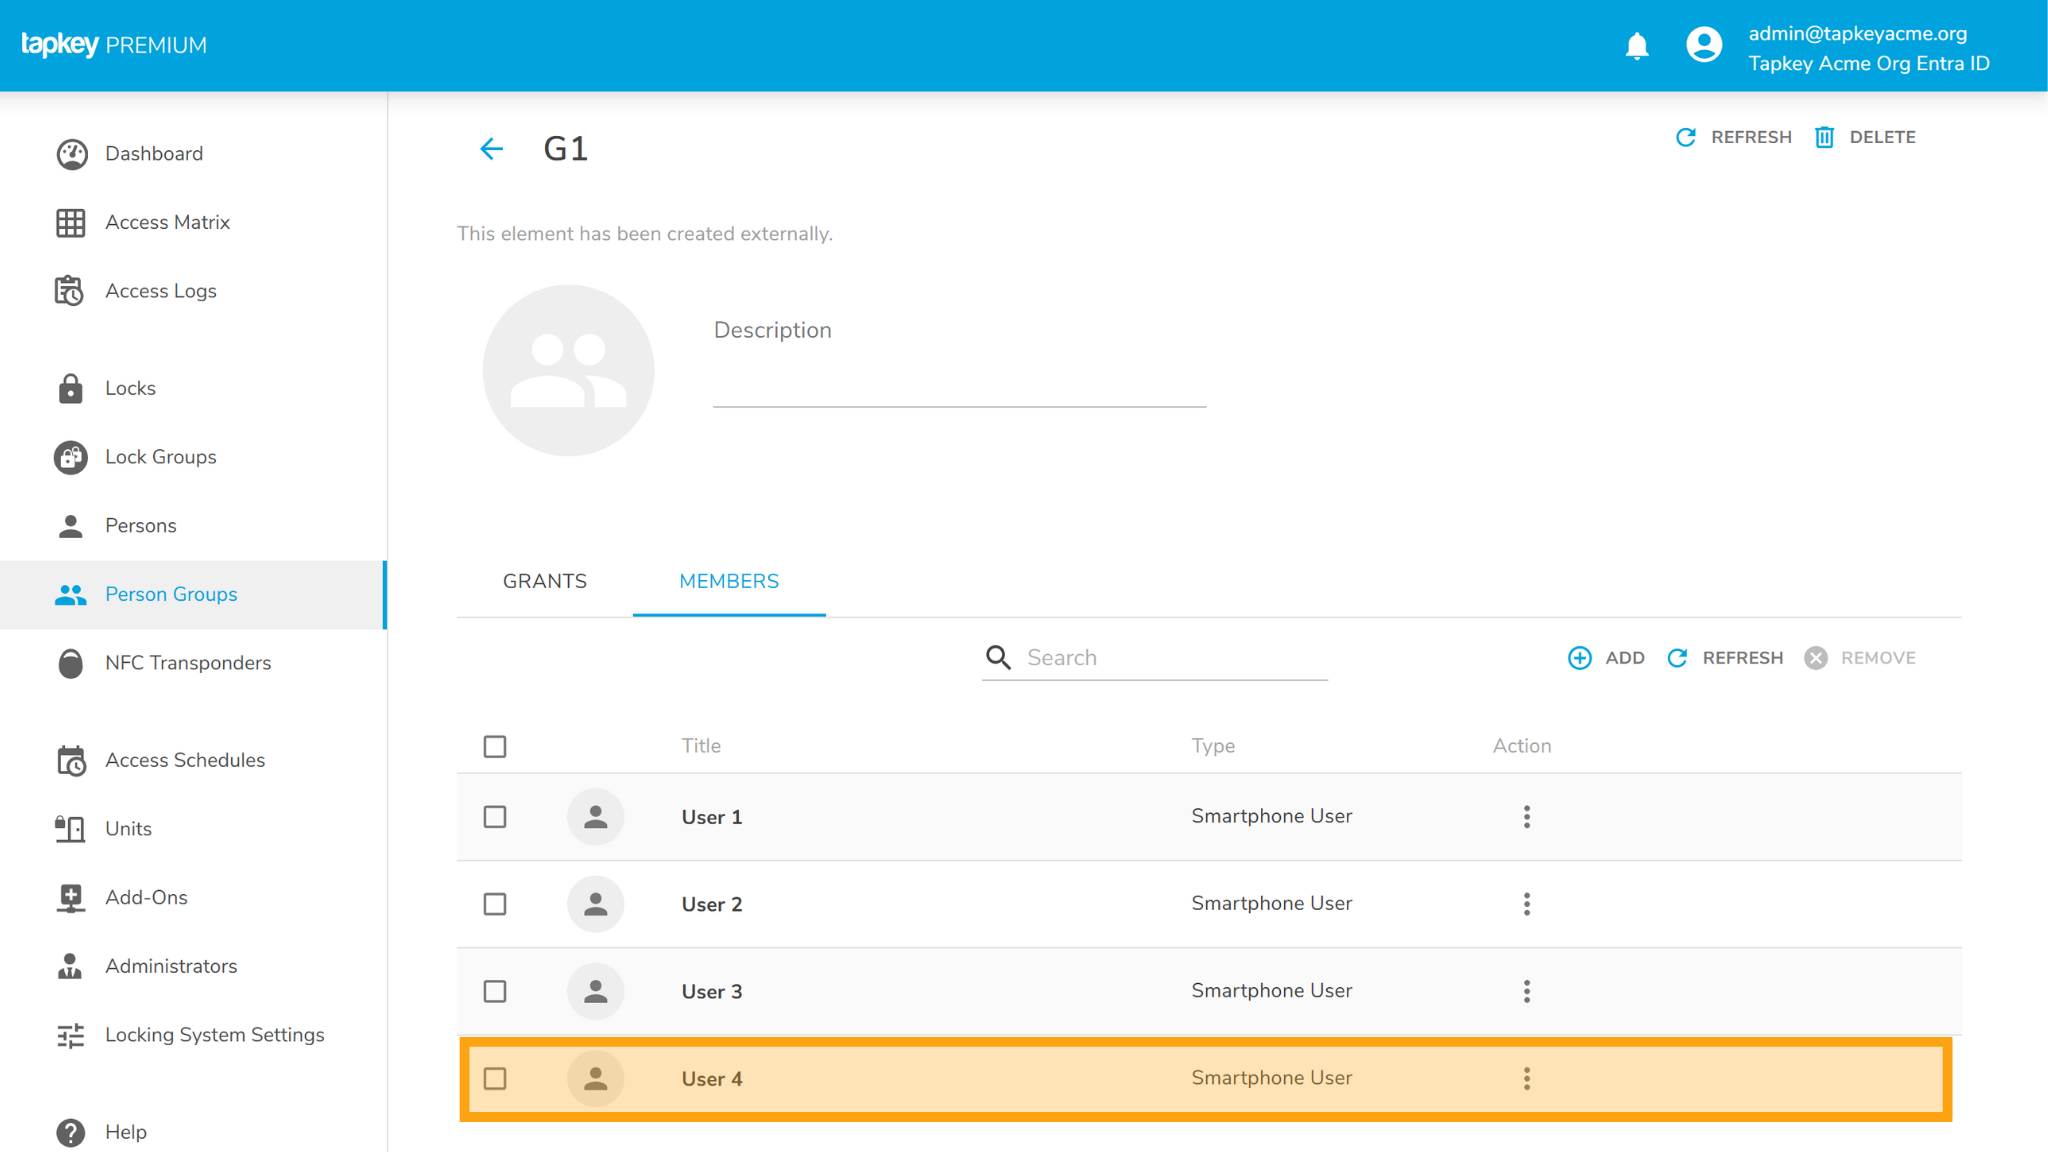Select the MEMBERS tab
The image size is (2048, 1152).
(x=729, y=582)
